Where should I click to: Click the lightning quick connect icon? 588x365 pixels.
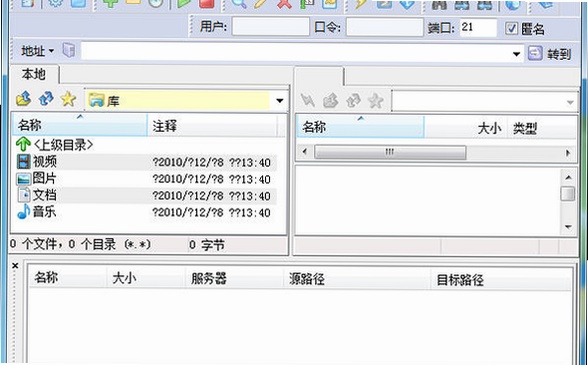click(361, 4)
